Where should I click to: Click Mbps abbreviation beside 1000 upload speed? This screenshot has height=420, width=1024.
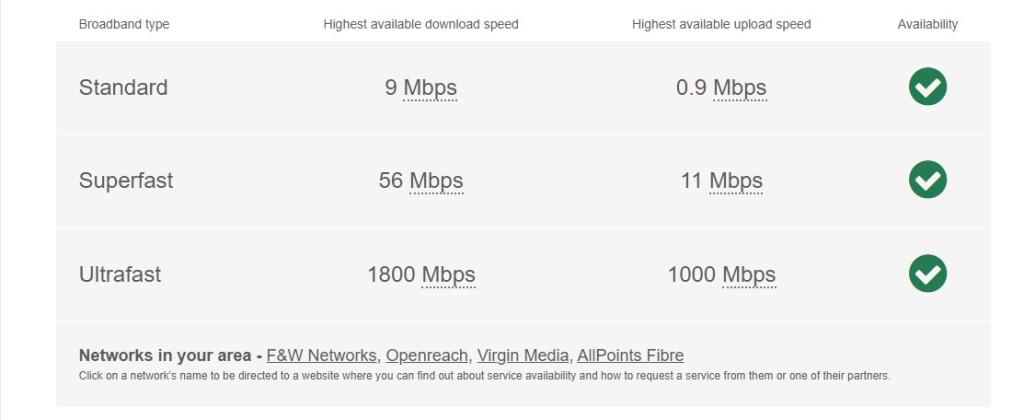coord(749,274)
